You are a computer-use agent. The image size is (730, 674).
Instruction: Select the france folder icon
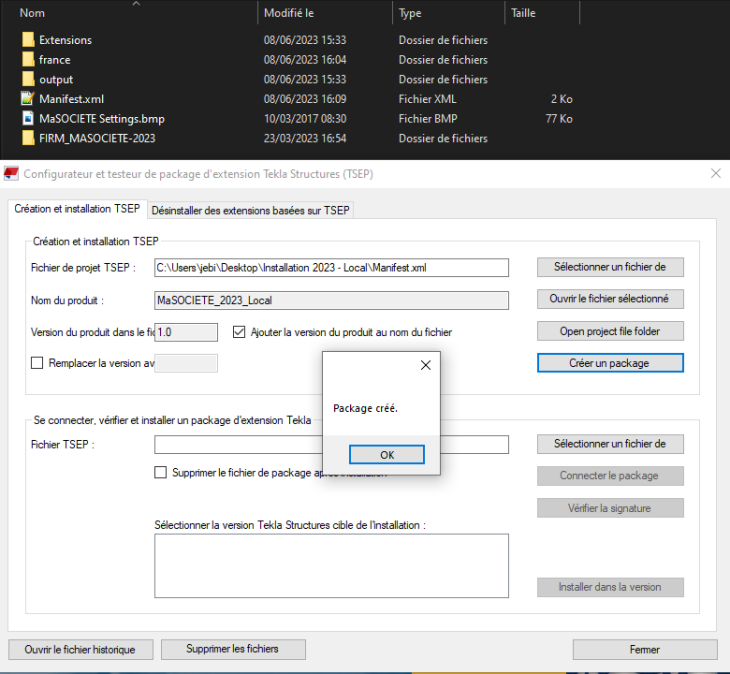[x=28, y=60]
